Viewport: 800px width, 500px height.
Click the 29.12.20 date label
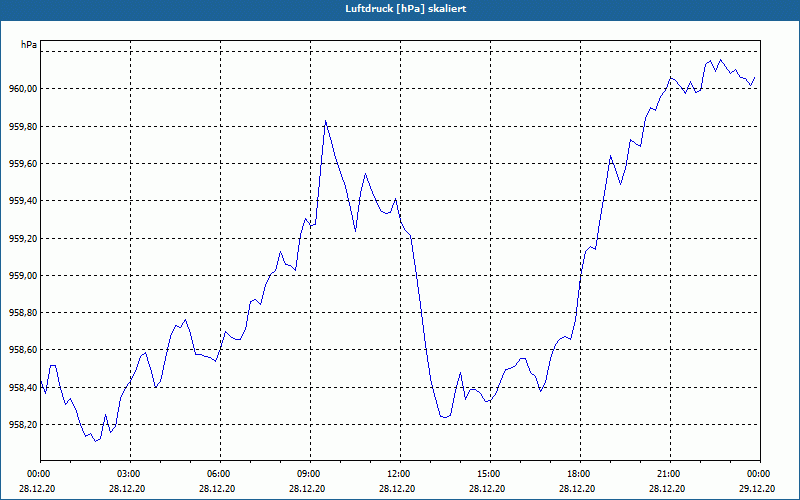pyautogui.click(x=757, y=489)
